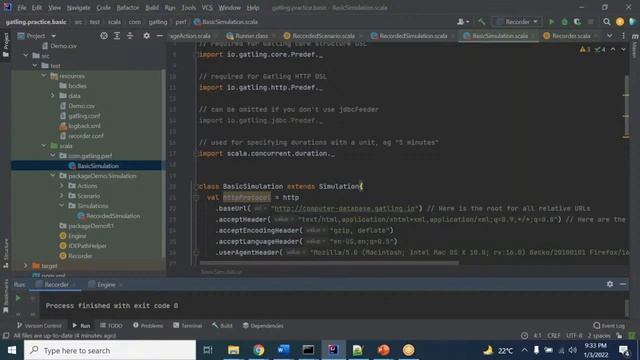Open the Navigate menu
Viewport: 640px width, 360px height.
pos(78,8)
